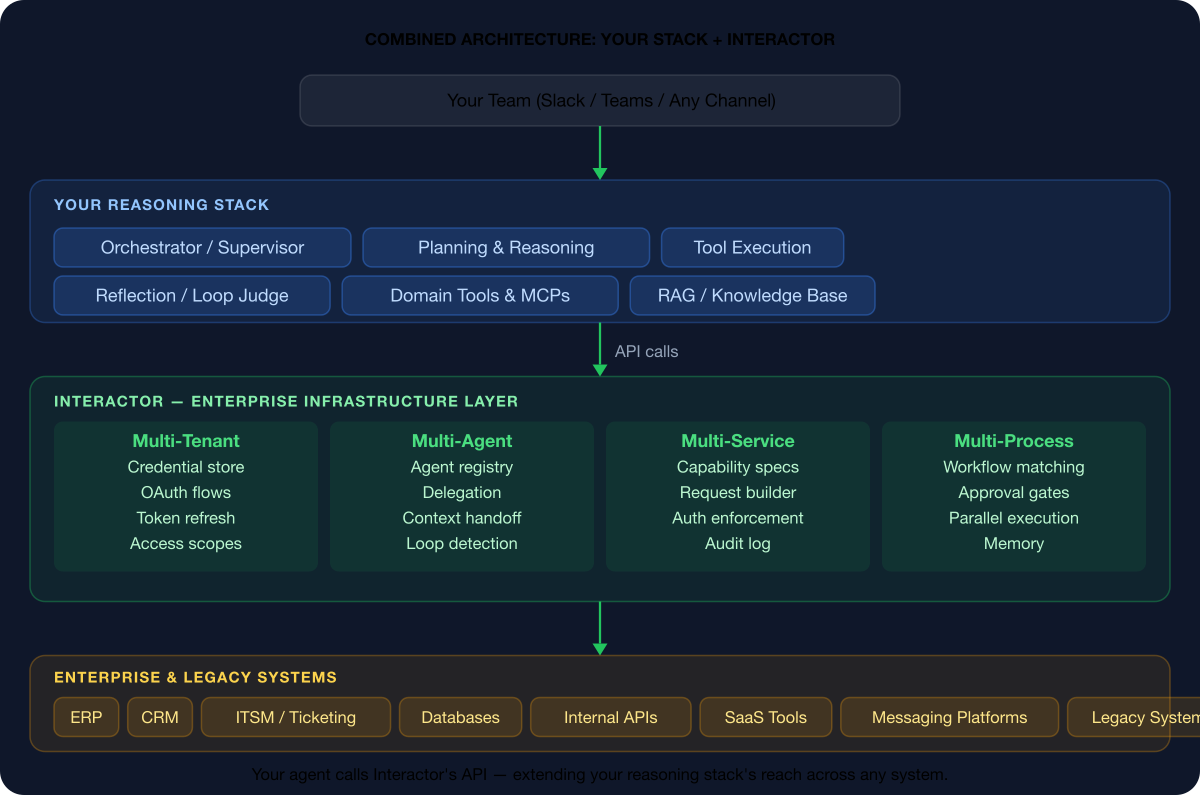Viewport: 1200px width, 795px height.
Task: Click the Audit log entry
Action: point(738,543)
